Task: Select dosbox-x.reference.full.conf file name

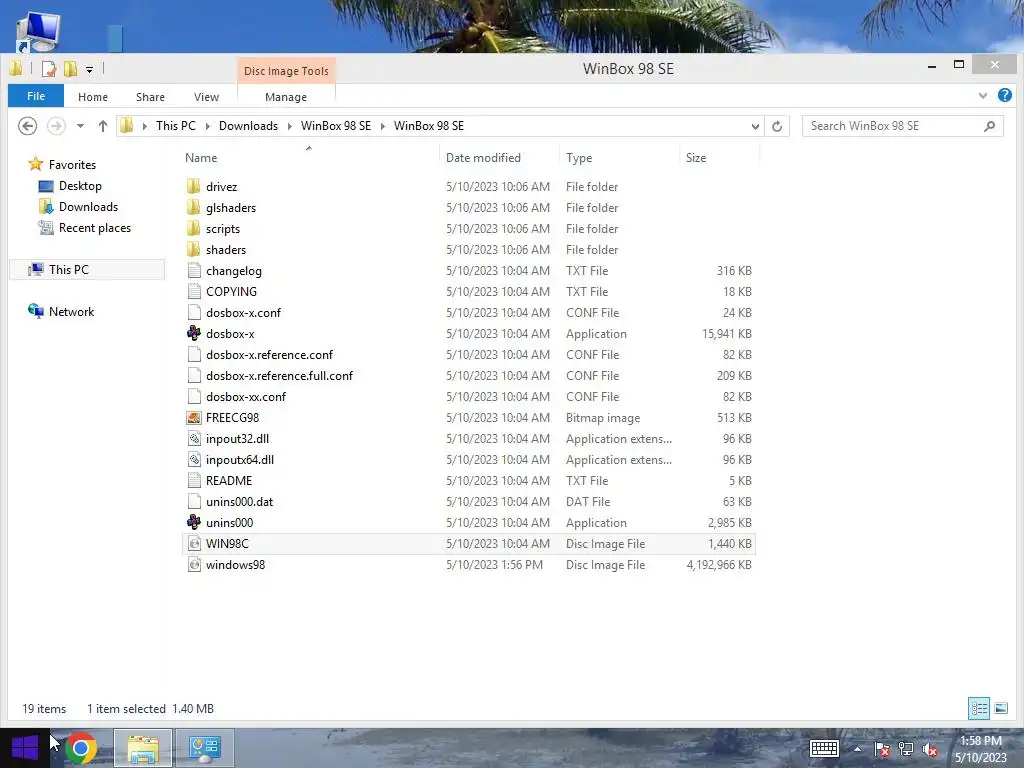Action: point(279,376)
